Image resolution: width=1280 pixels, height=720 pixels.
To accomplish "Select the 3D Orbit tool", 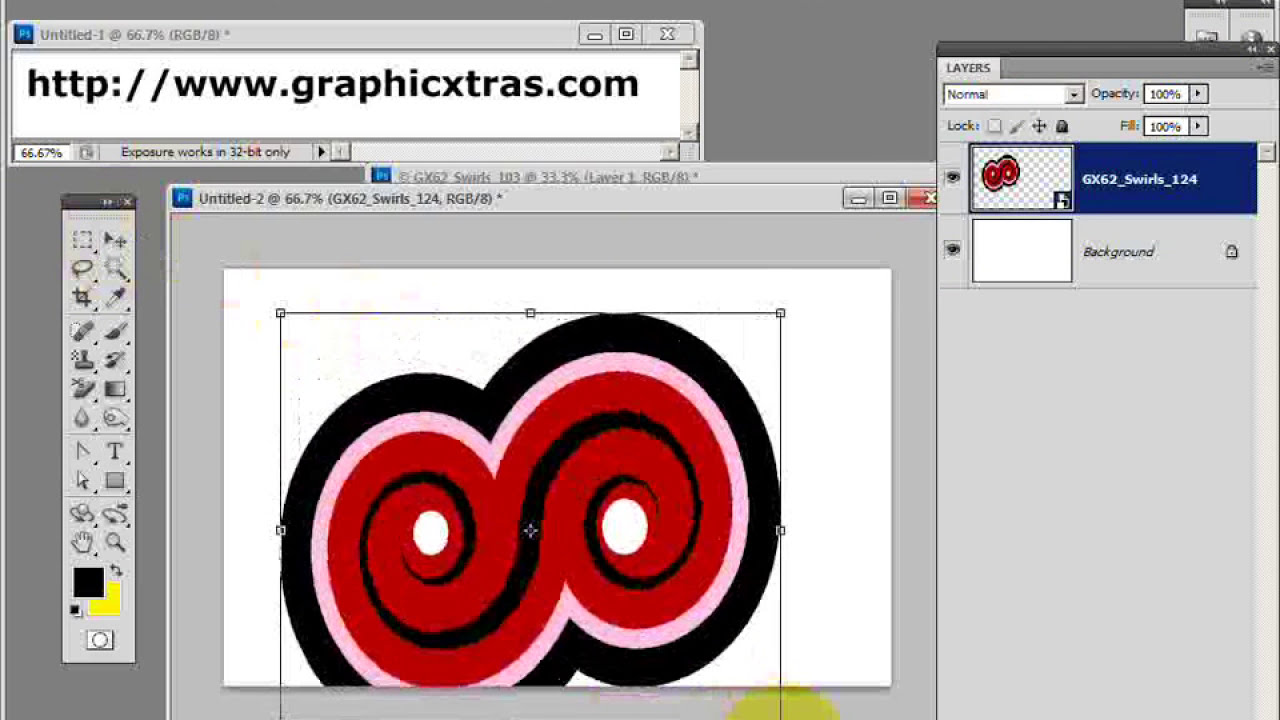I will [x=115, y=514].
